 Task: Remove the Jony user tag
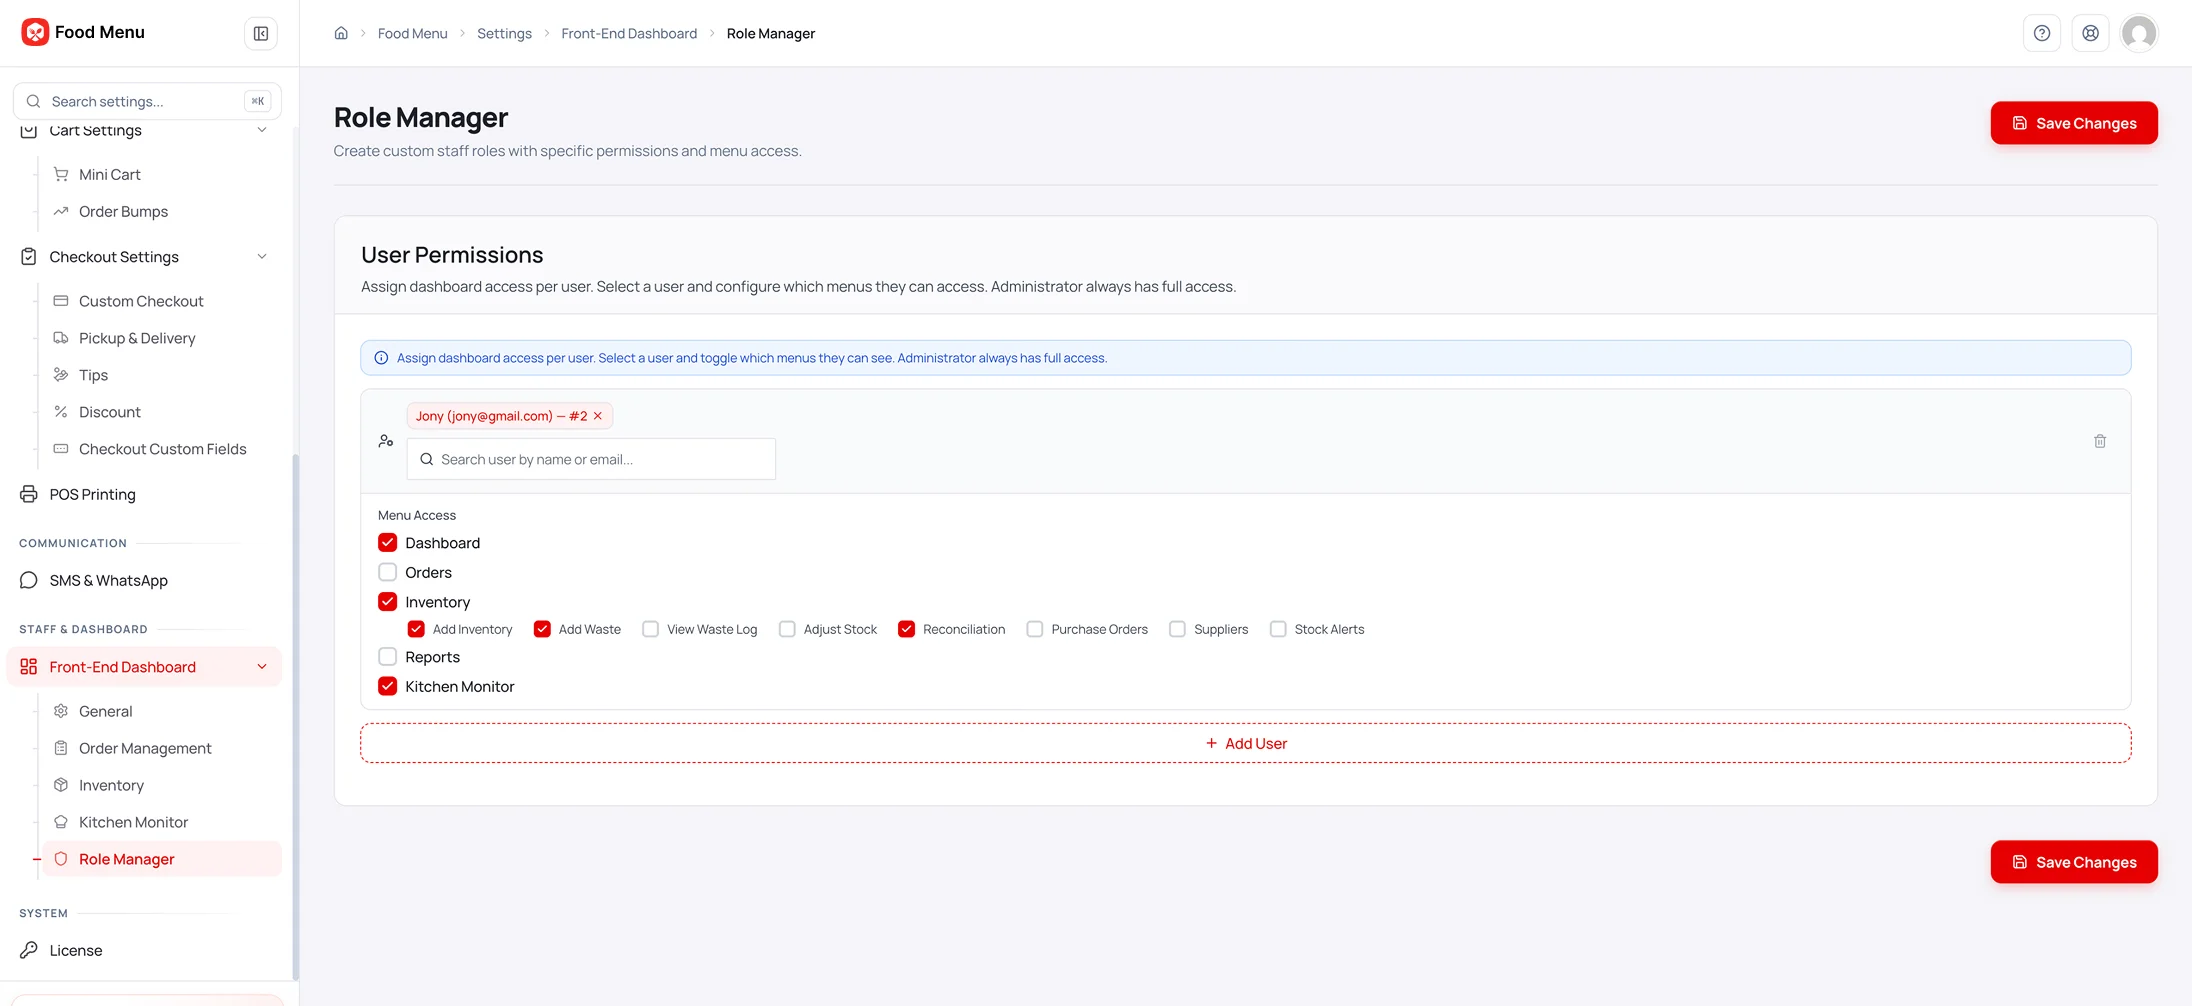tap(598, 416)
